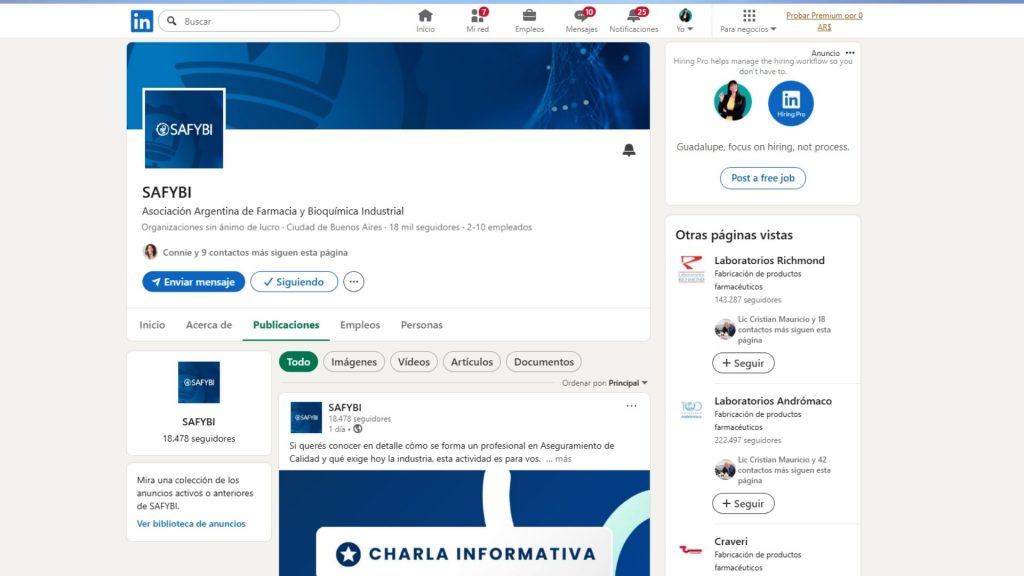Image resolution: width=1024 pixels, height=576 pixels.
Task: Follow Laboratorios Richmond with Seguir button
Action: [x=742, y=363]
